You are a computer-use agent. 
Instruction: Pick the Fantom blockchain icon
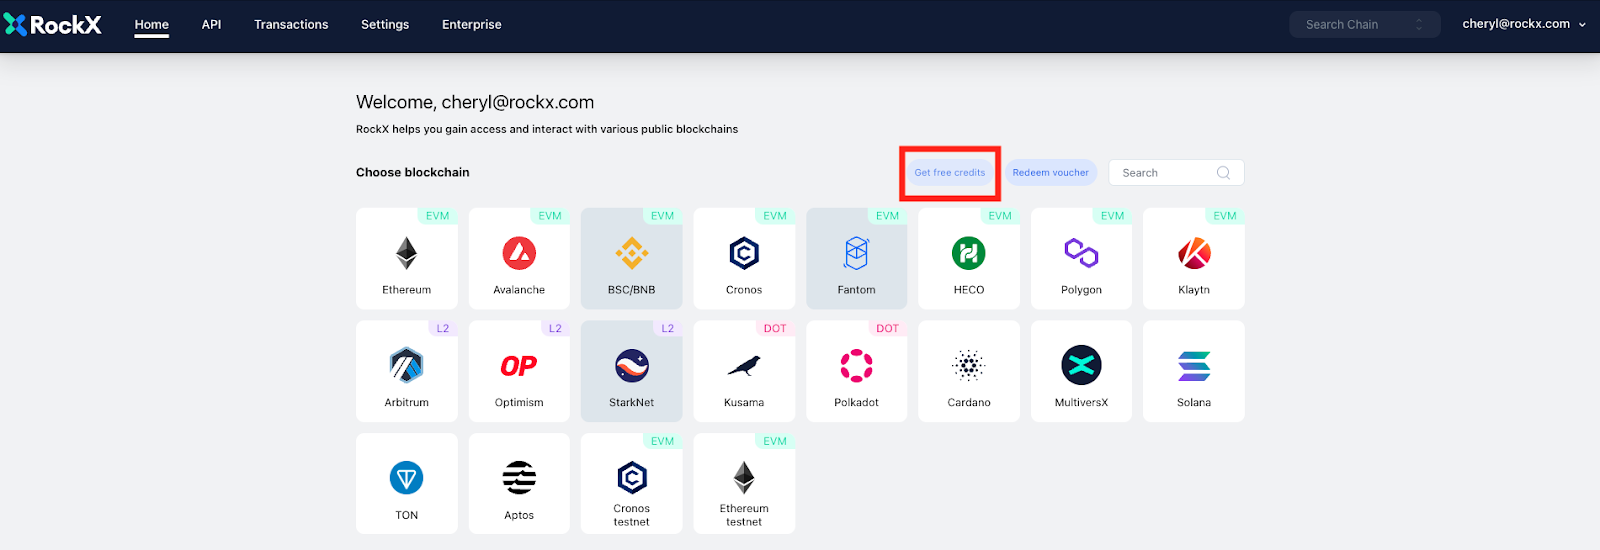pos(857,253)
